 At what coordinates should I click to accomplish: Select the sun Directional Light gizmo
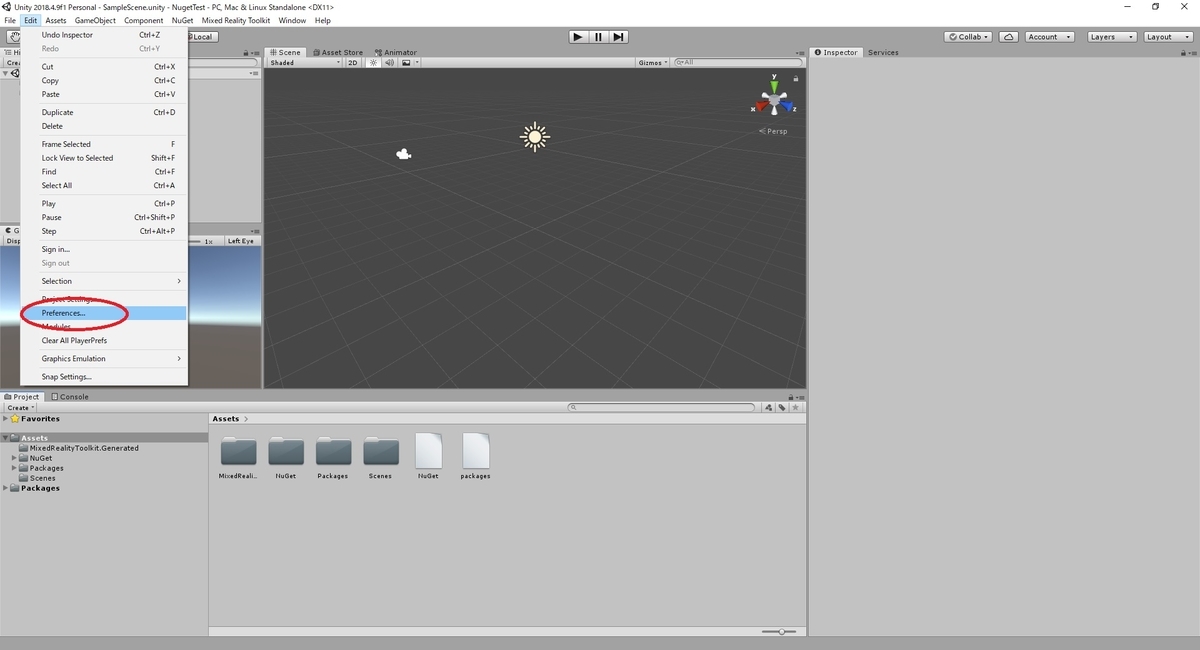pyautogui.click(x=535, y=137)
